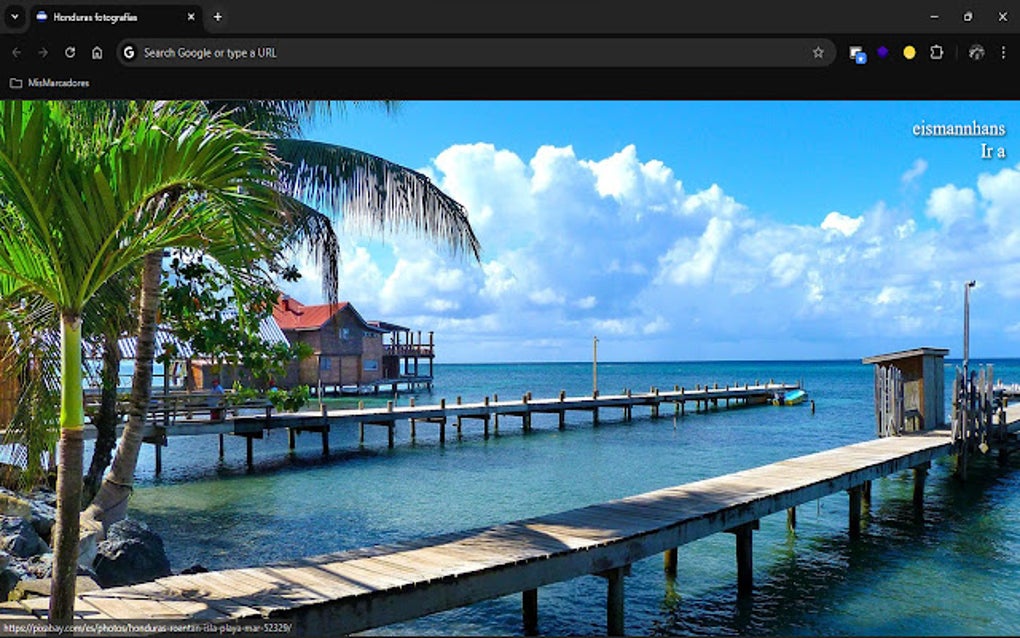Click the purple extension icon
Viewport: 1020px width, 638px height.
pos(881,52)
